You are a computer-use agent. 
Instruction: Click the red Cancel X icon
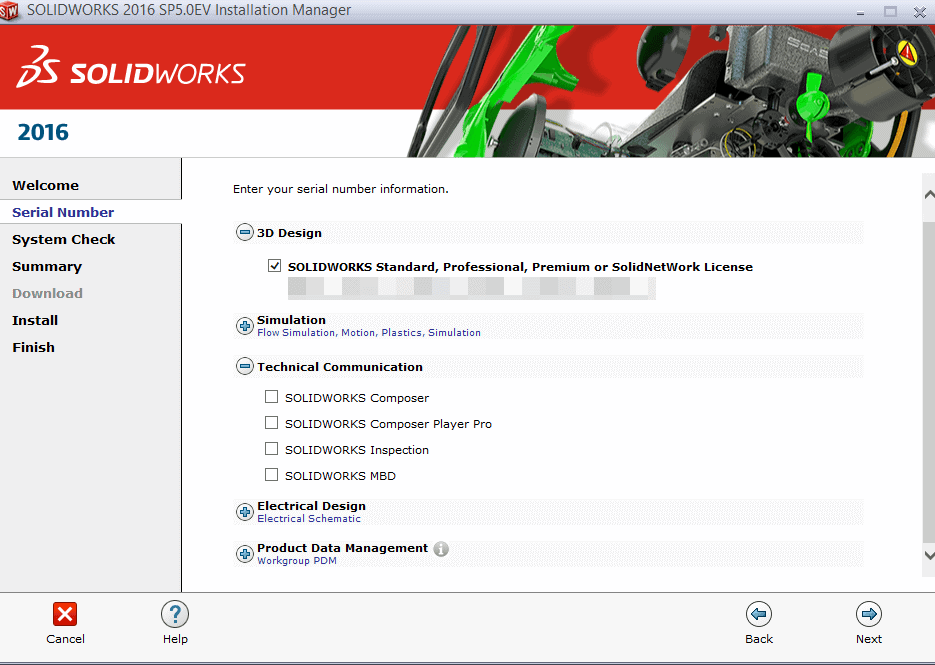point(64,614)
